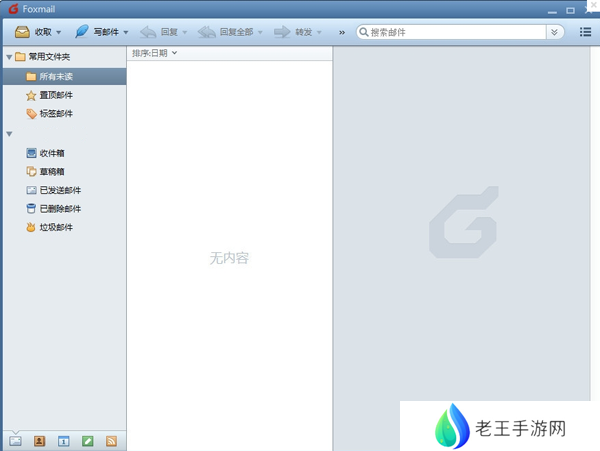Collapse the 常用文件夹 folder group
Screen dimensions: 600x451
coord(9,57)
